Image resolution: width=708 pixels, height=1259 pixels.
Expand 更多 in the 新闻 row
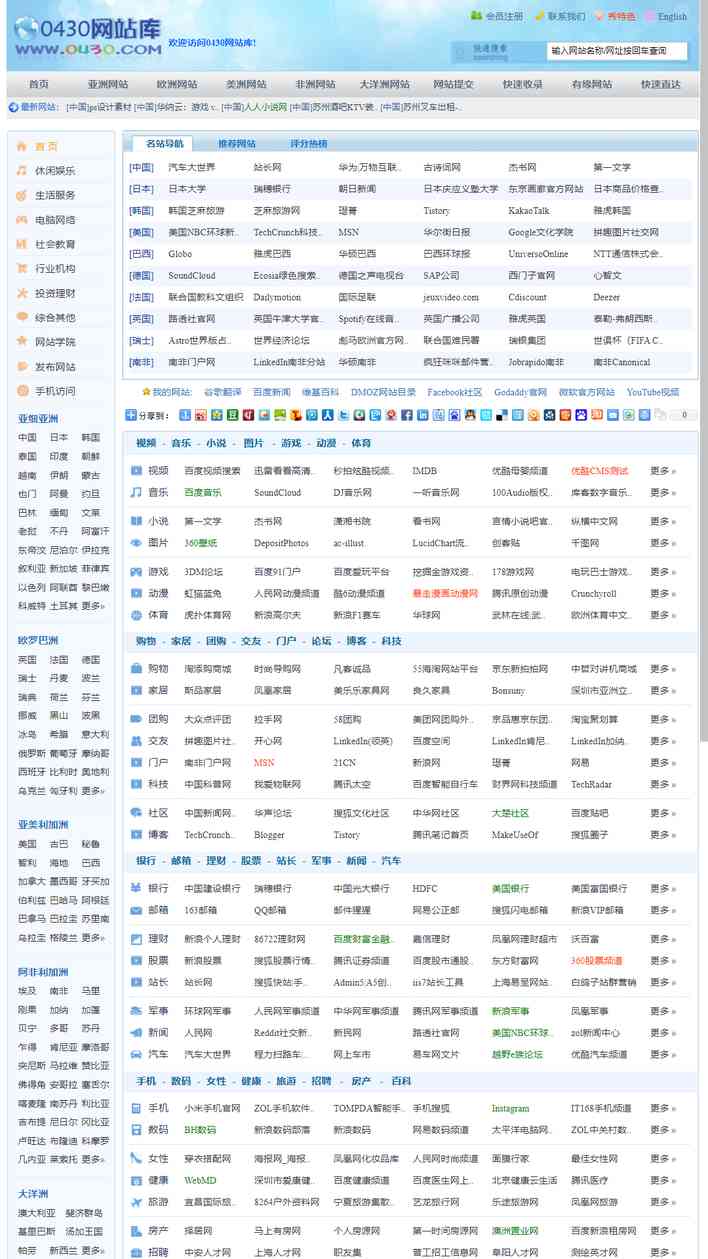coord(663,1032)
